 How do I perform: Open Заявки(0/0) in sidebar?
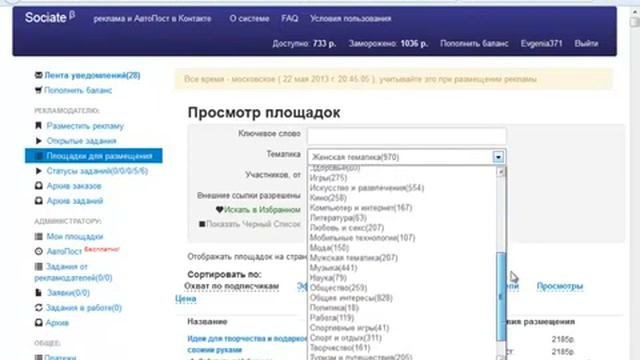[68, 293]
